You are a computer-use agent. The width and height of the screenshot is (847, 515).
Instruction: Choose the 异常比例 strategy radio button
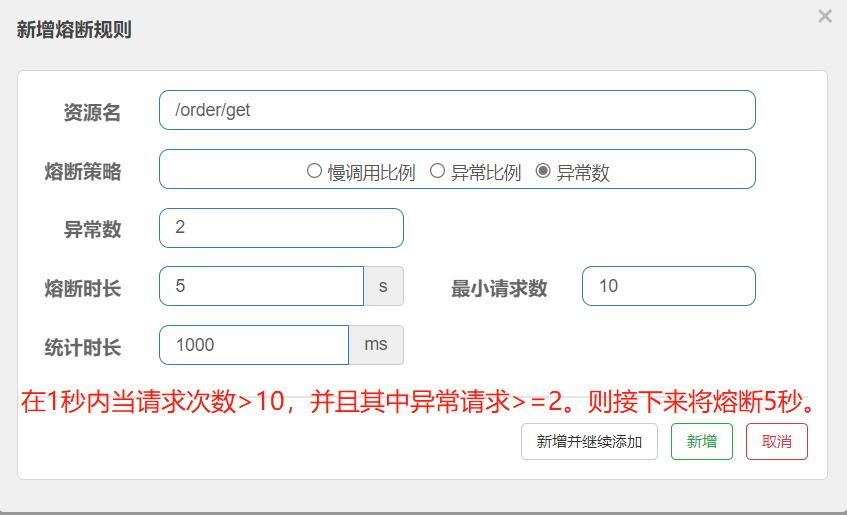tap(437, 171)
